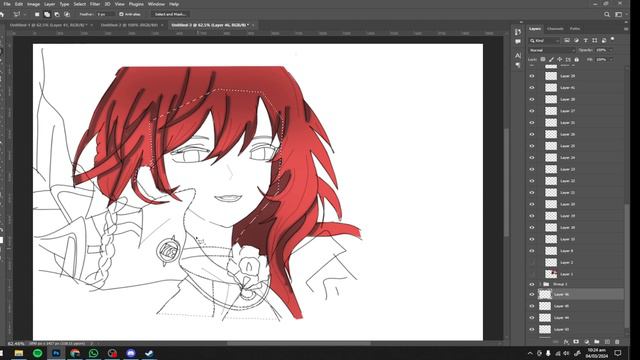
Task: Create new fill or adjustment layer icon
Action: 587,342
